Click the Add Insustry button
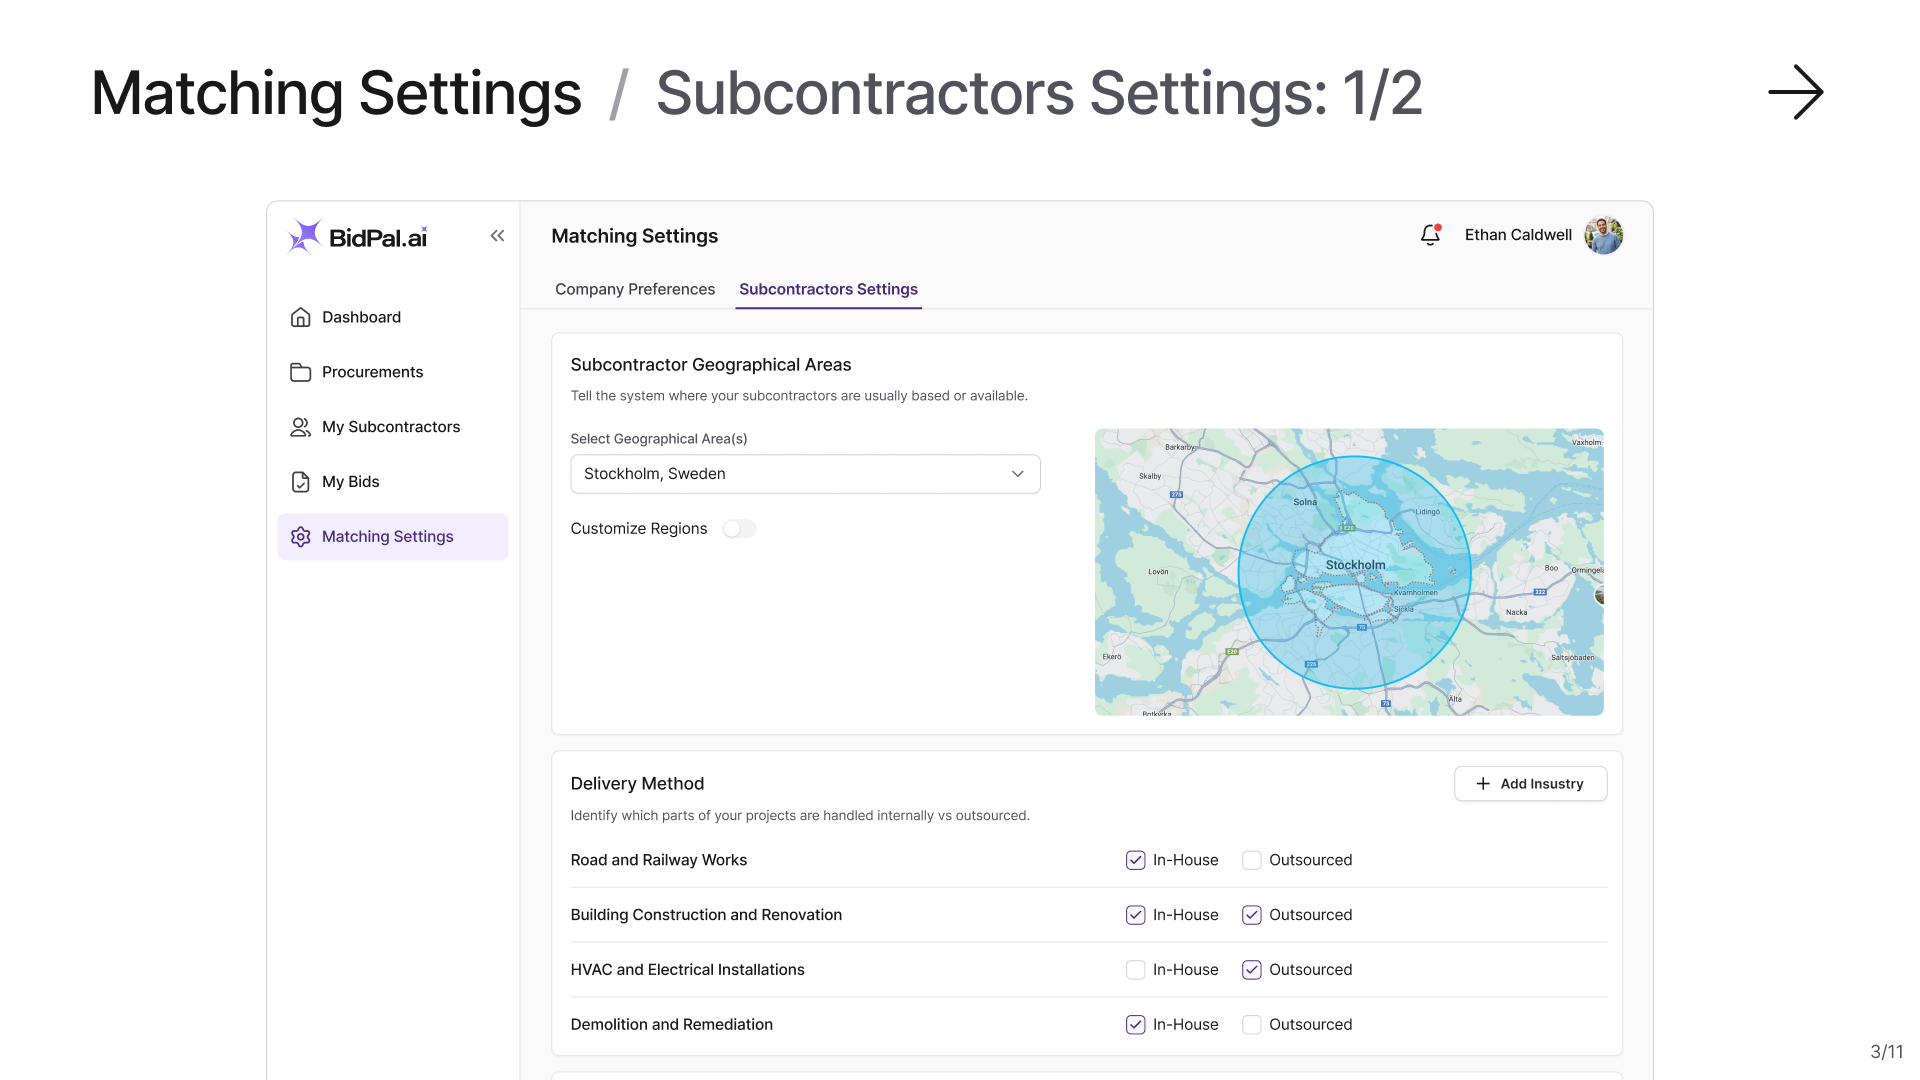 coord(1530,784)
